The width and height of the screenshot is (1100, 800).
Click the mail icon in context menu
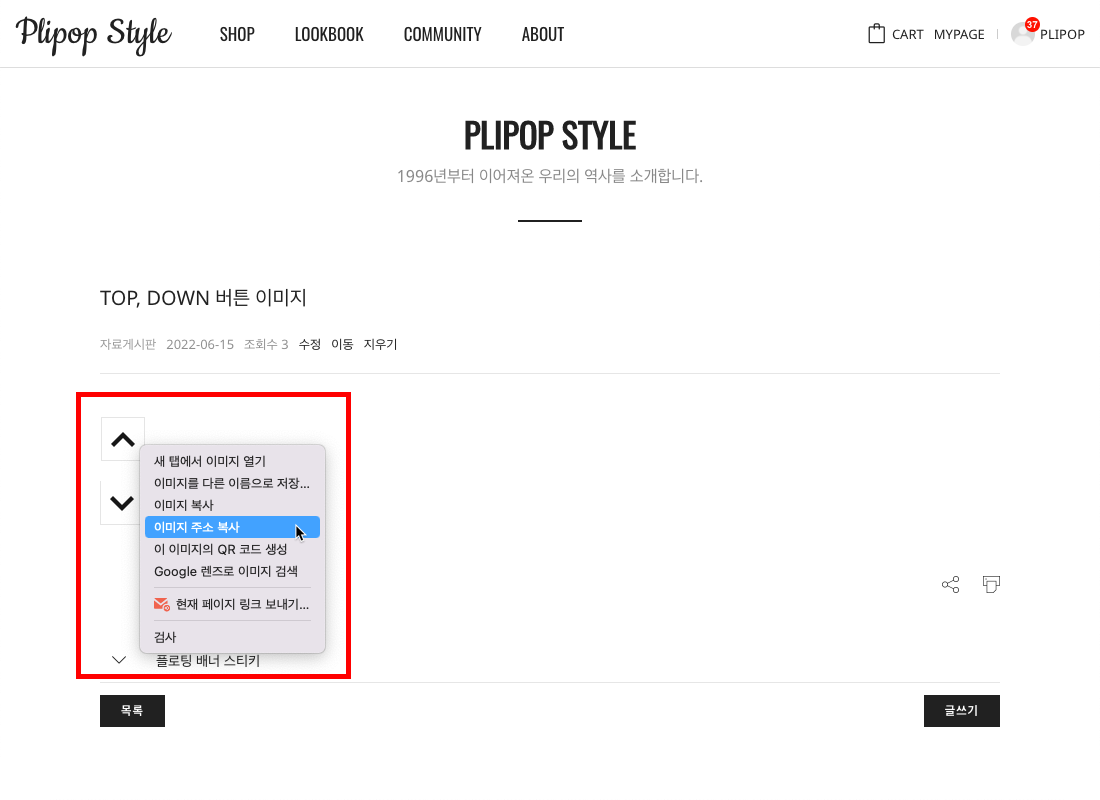click(x=161, y=604)
